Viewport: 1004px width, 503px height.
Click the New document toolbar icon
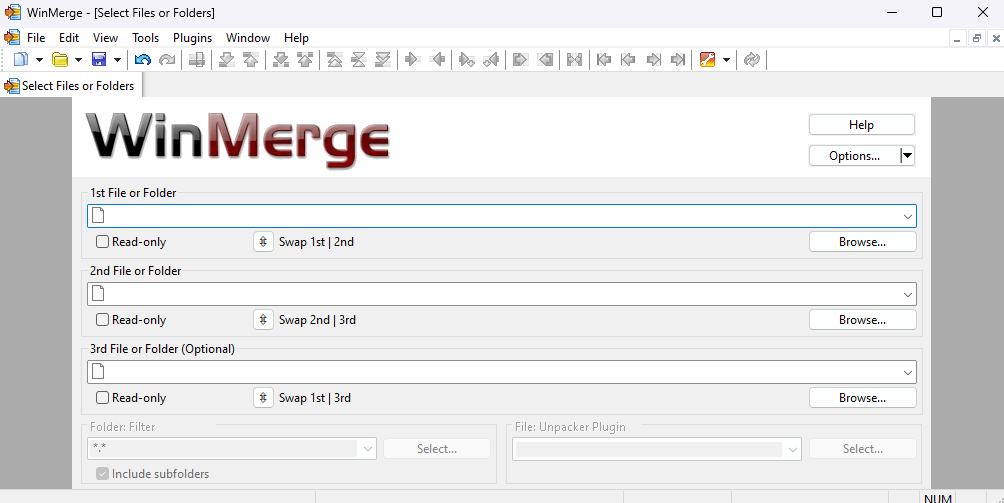21,60
